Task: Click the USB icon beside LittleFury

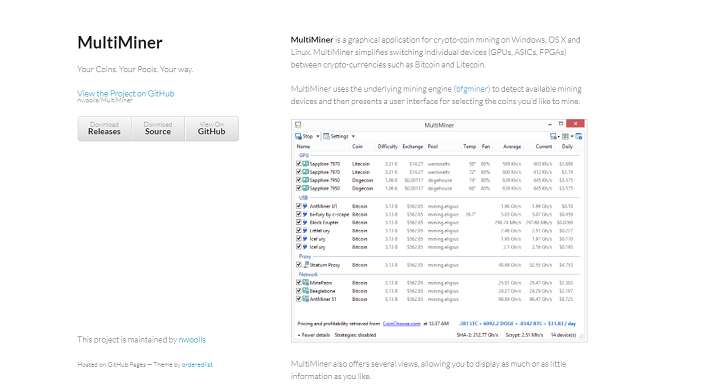Action: point(305,231)
